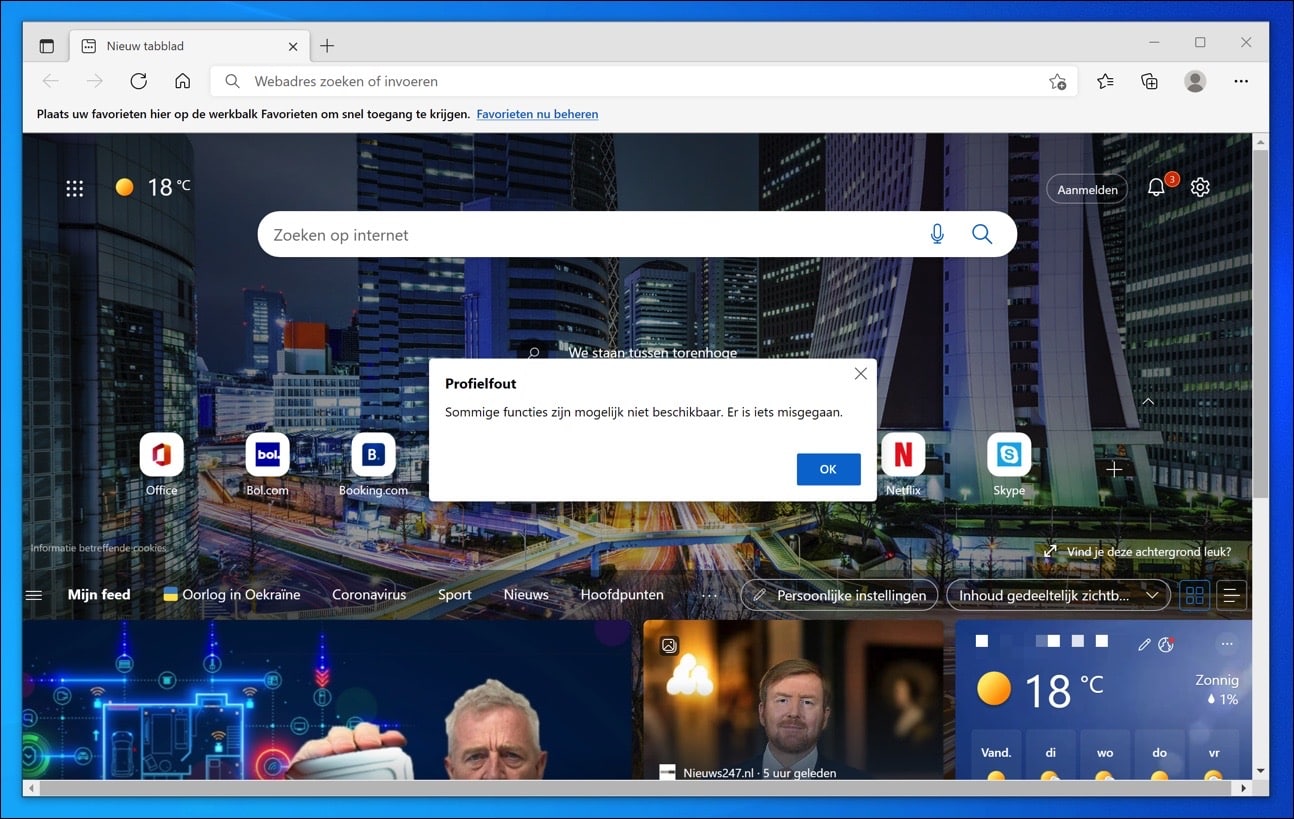Viewport: 1294px width, 819px height.
Task: Collapse quick links with chevron arrow
Action: point(1148,401)
